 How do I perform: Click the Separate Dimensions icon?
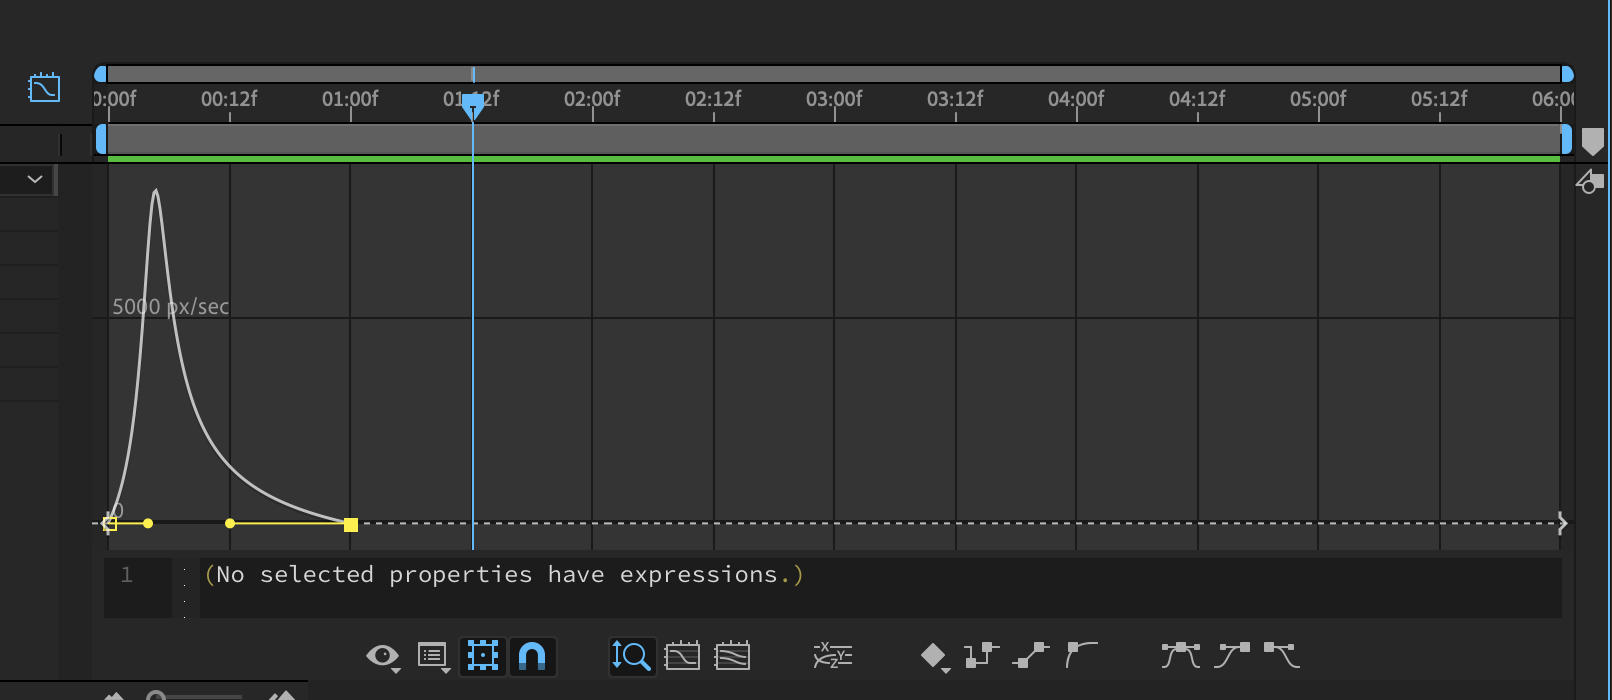[832, 656]
